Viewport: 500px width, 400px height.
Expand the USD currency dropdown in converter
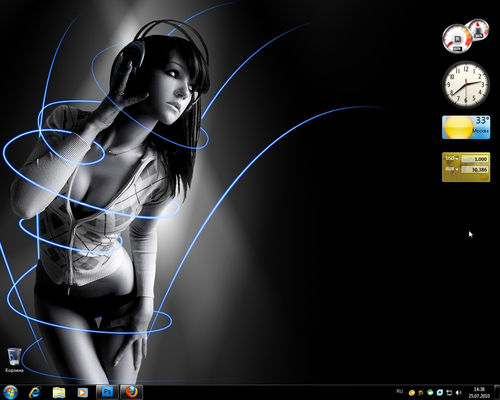(x=452, y=159)
